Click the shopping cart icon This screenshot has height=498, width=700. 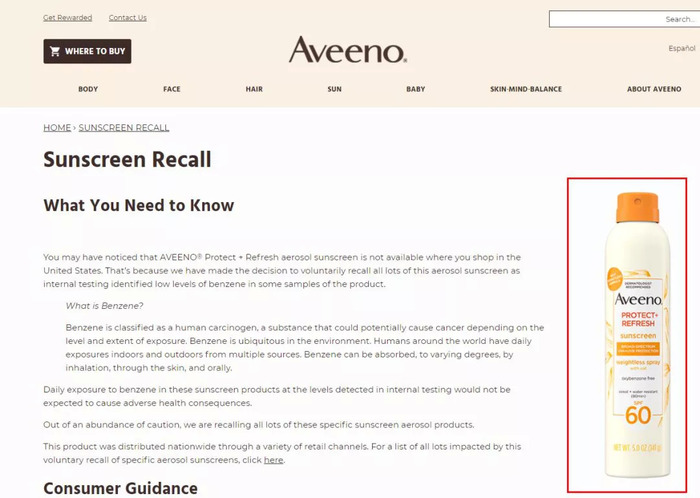click(x=55, y=51)
